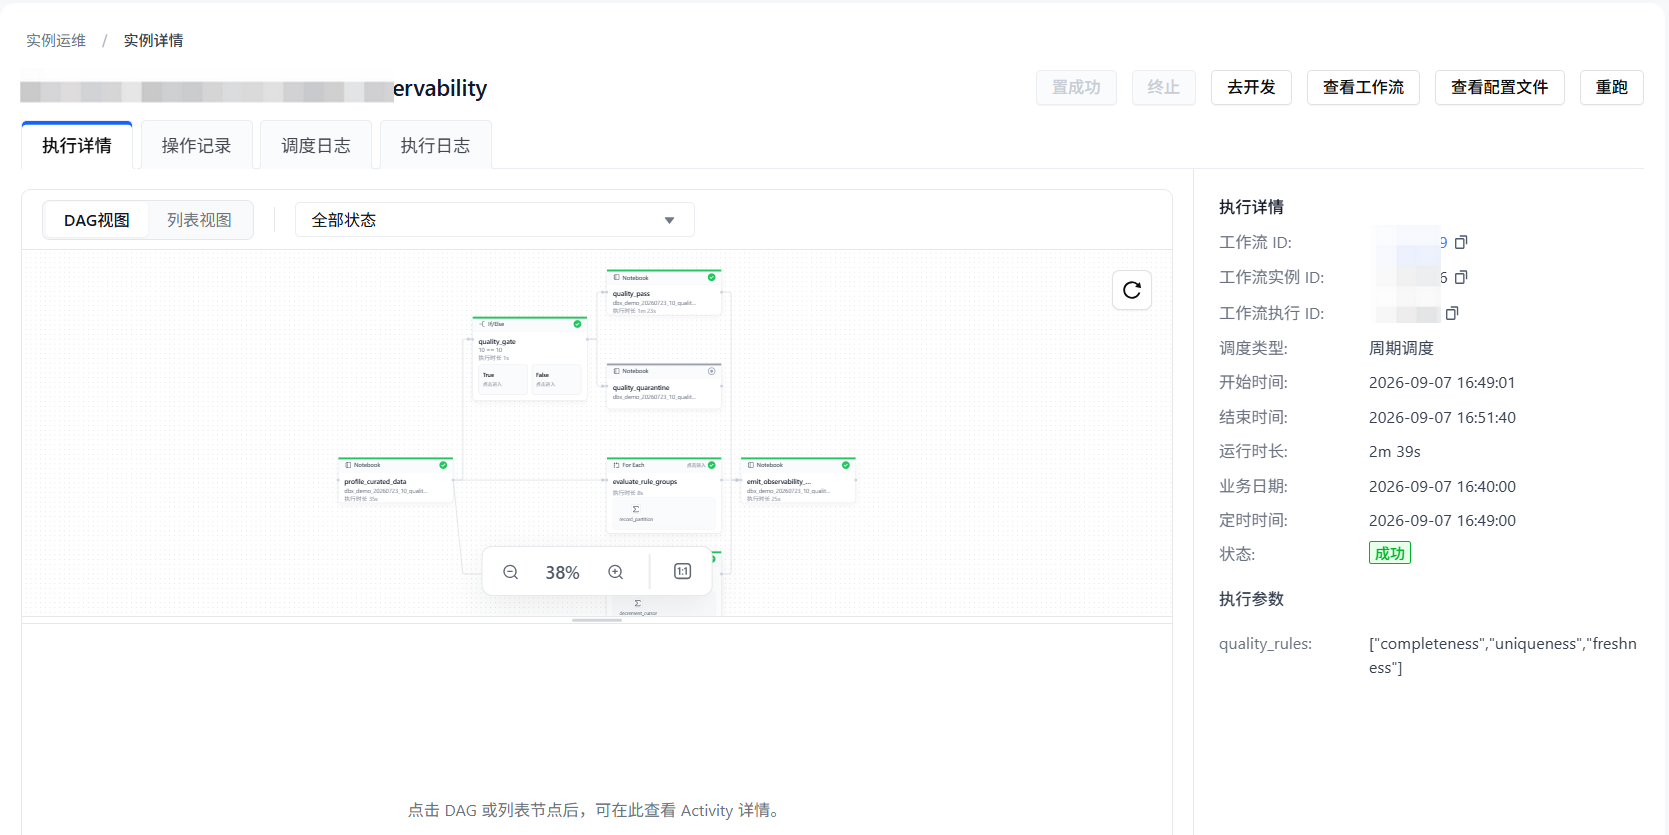Viewport: 1669px width, 835px height.
Task: Open the 全部状态 status filter dropdown
Action: tap(495, 220)
